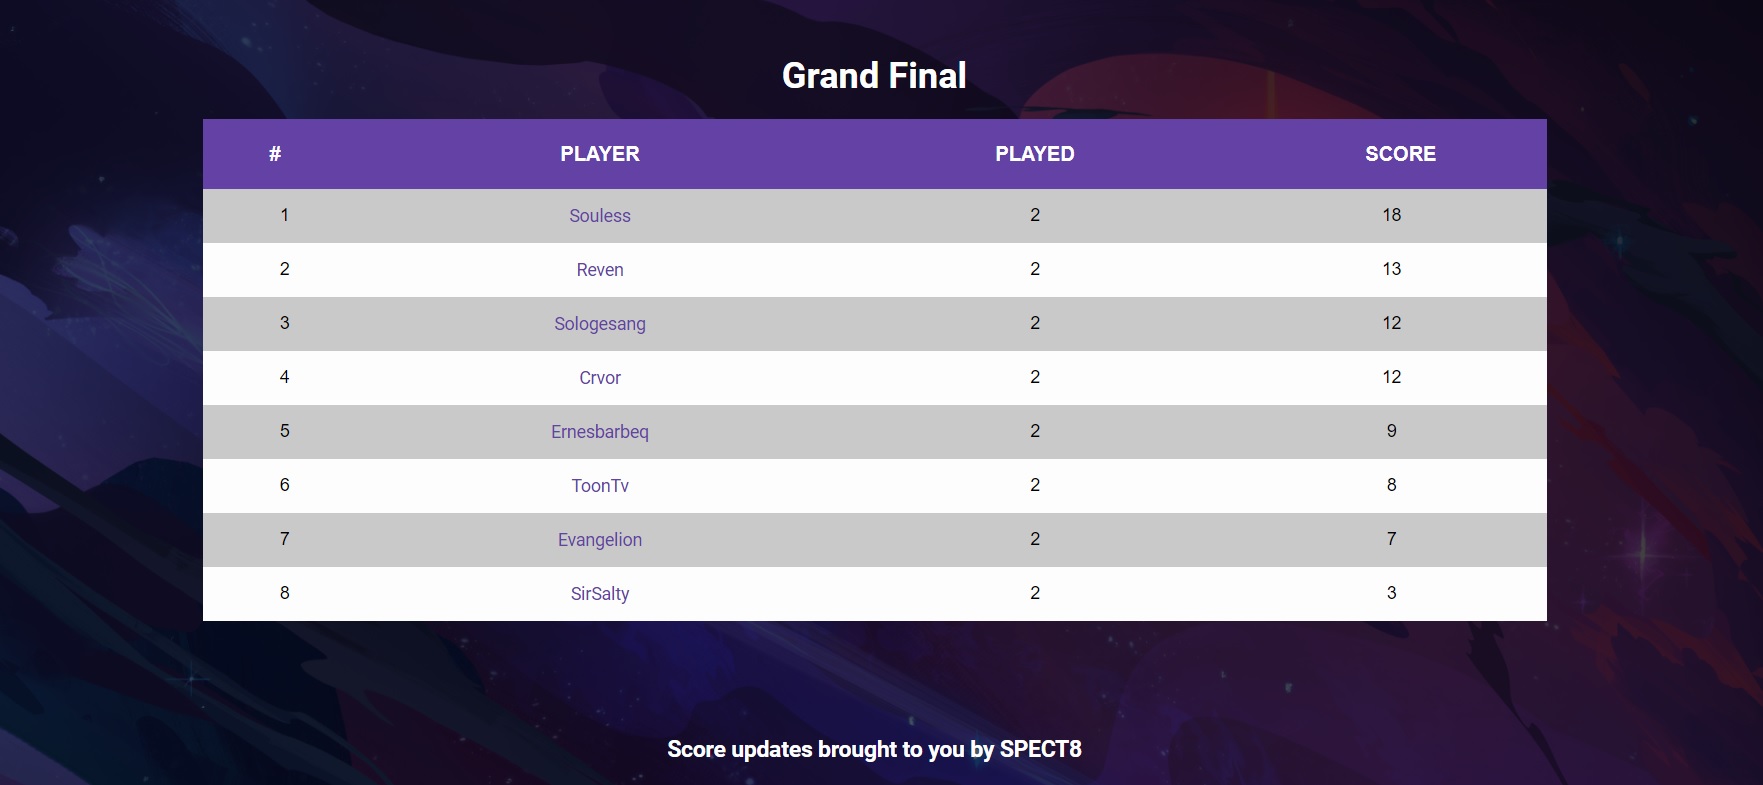Select the SirSalty player link
1763x785 pixels.
[x=600, y=594]
